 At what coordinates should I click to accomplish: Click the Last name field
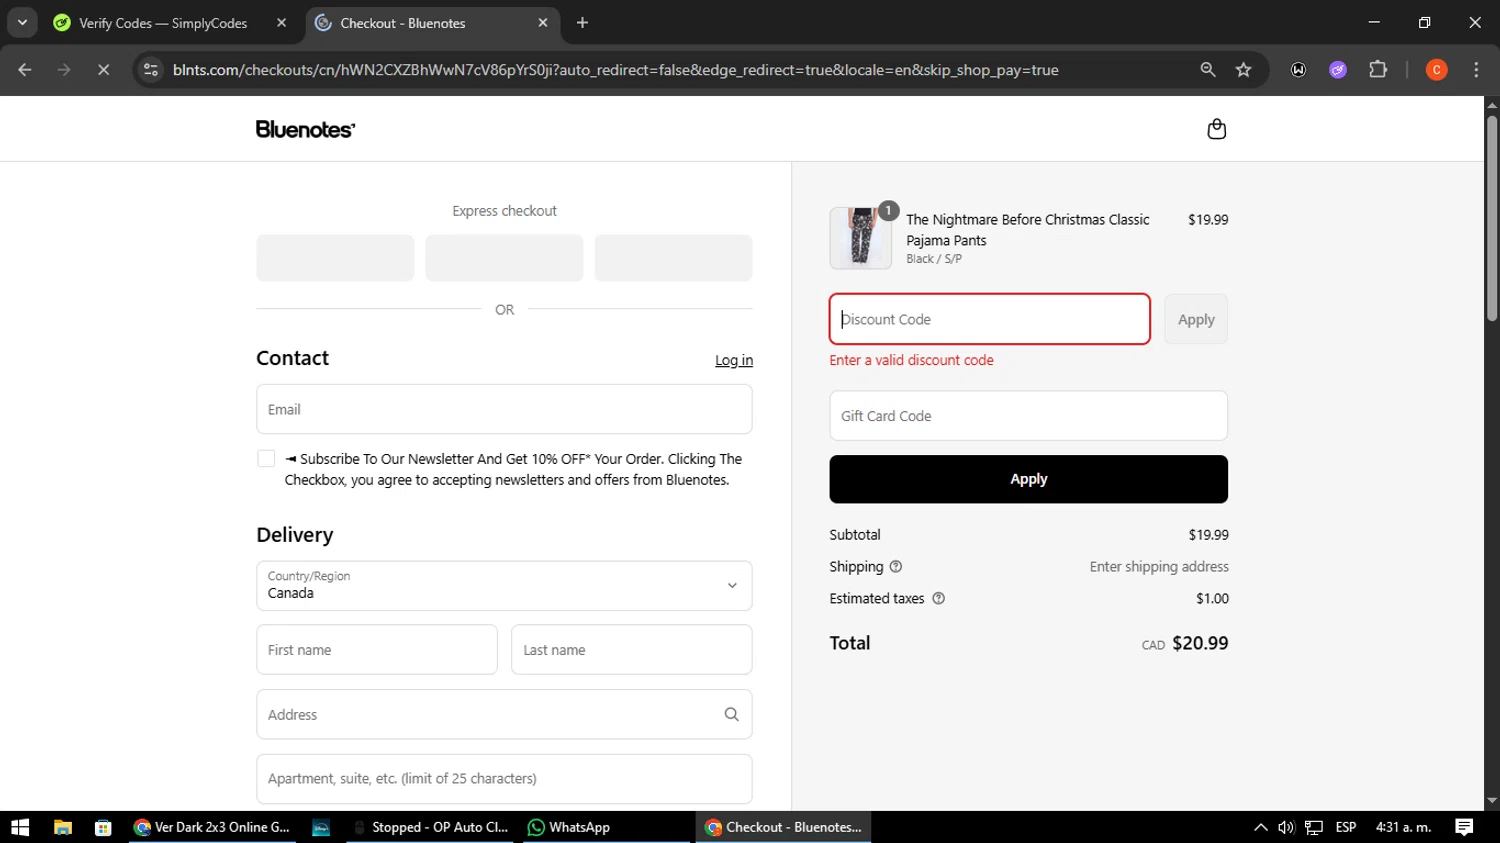coord(632,649)
